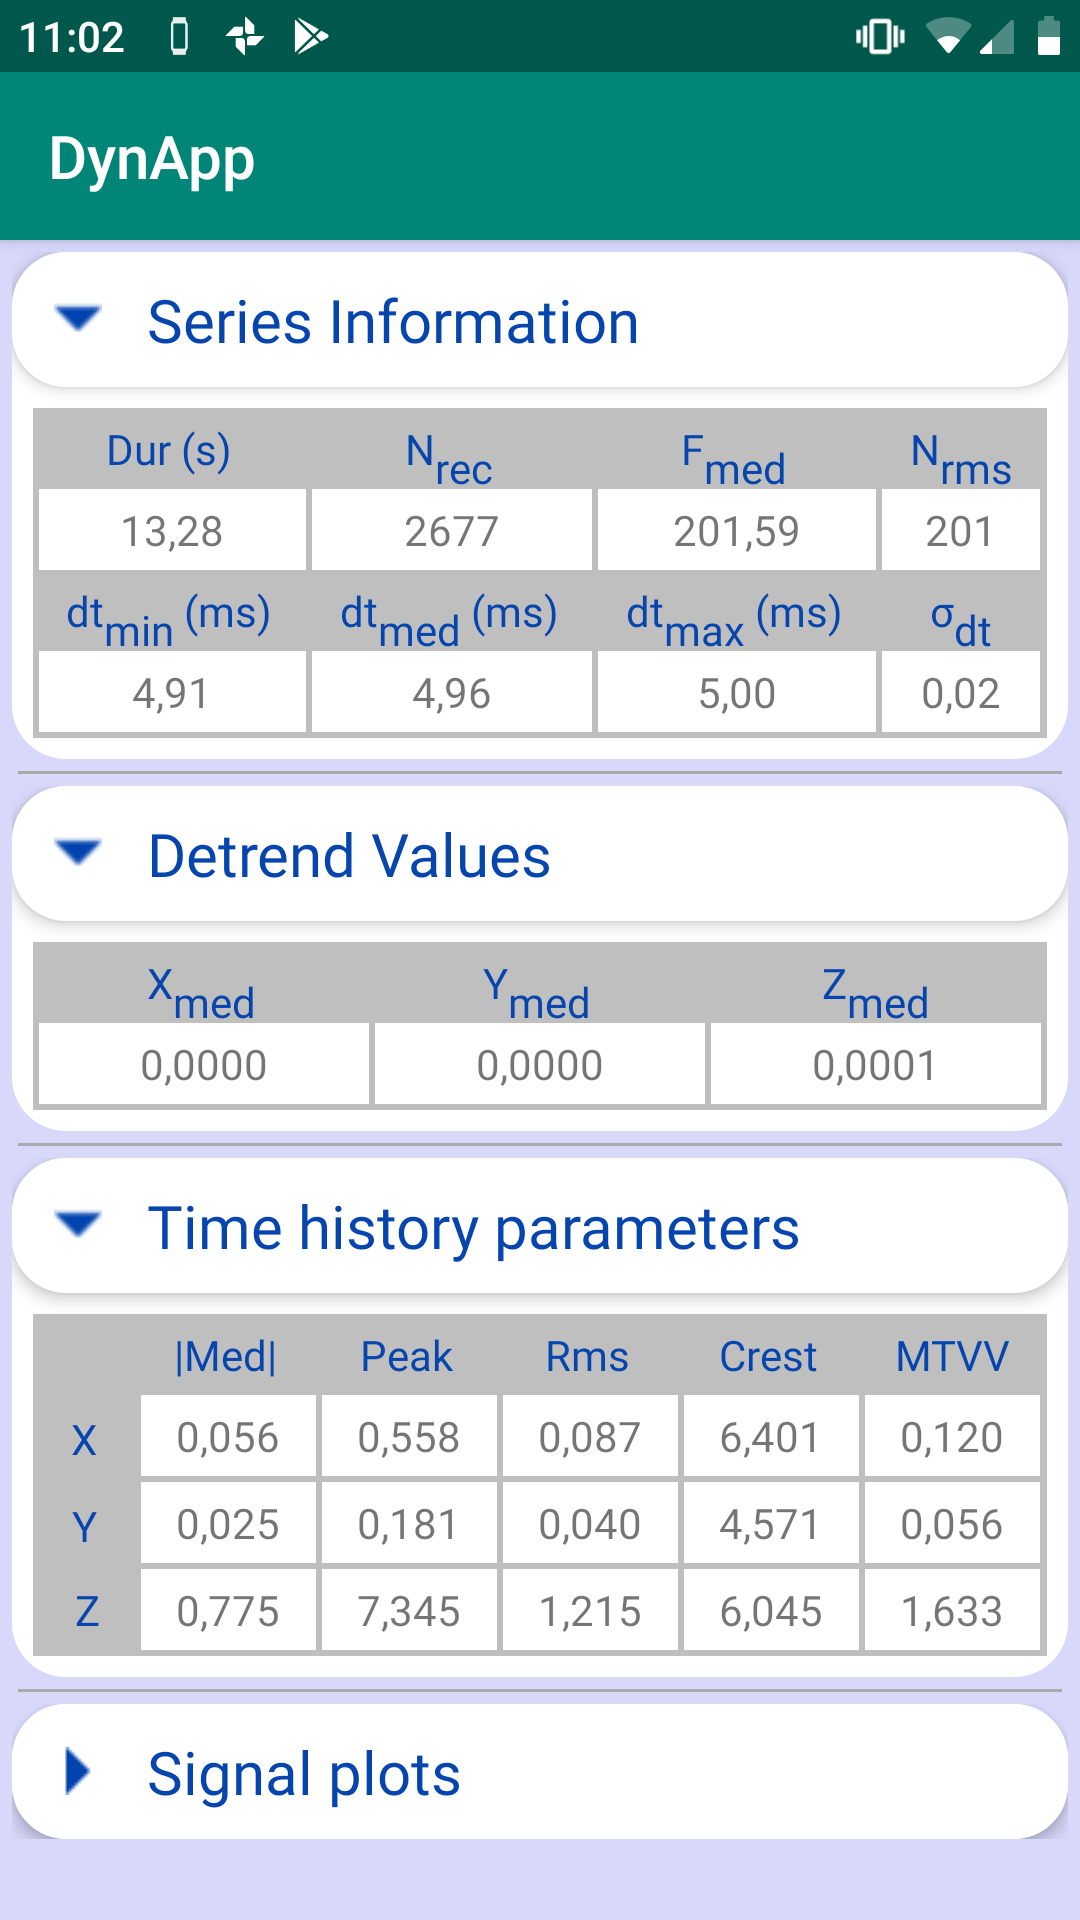1080x1920 pixels.
Task: Collapse the Series Information section arrow
Action: pyautogui.click(x=78, y=319)
